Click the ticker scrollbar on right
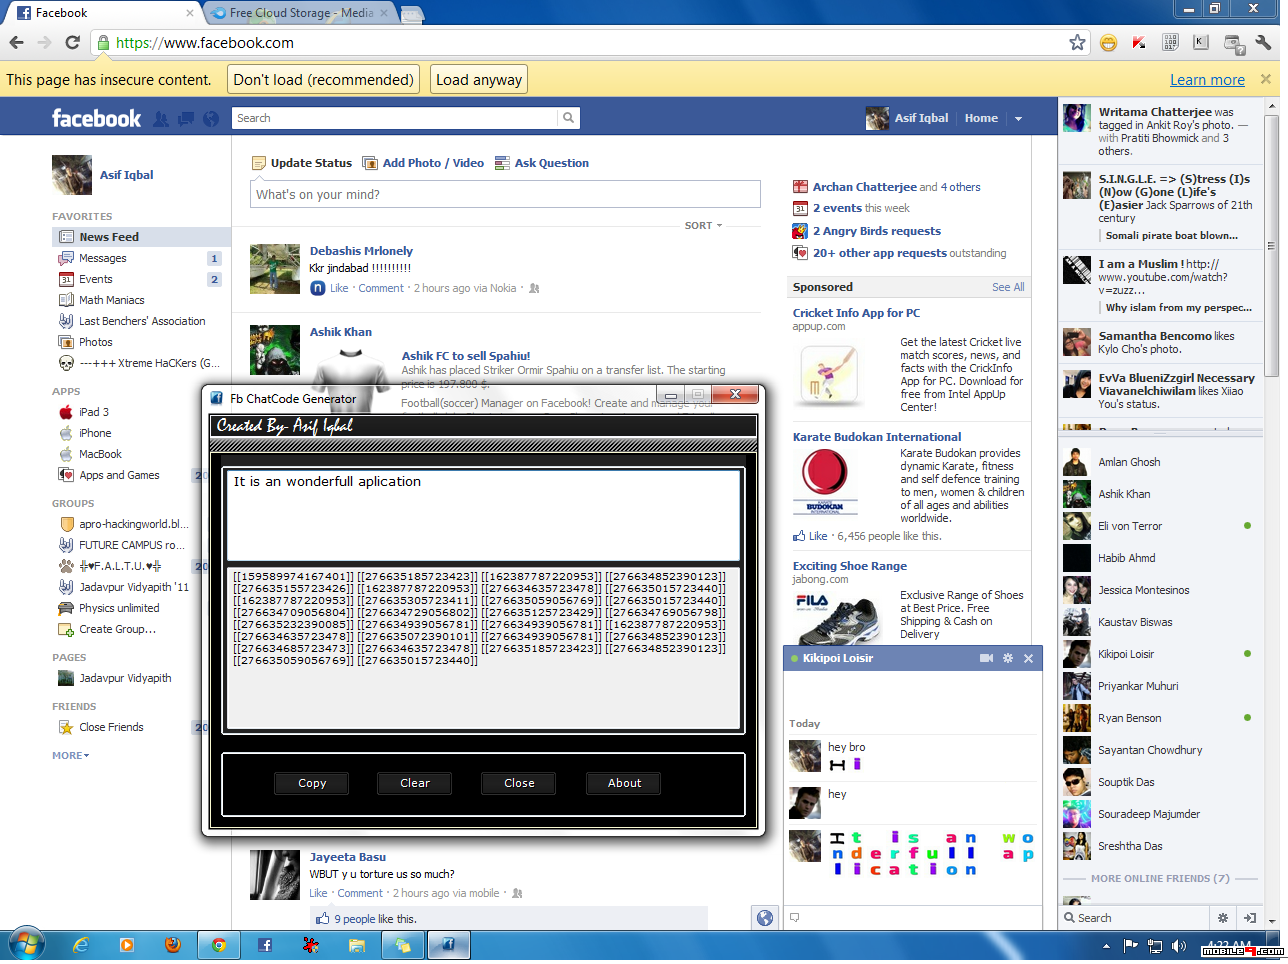The width and height of the screenshot is (1288, 964). [1272, 245]
